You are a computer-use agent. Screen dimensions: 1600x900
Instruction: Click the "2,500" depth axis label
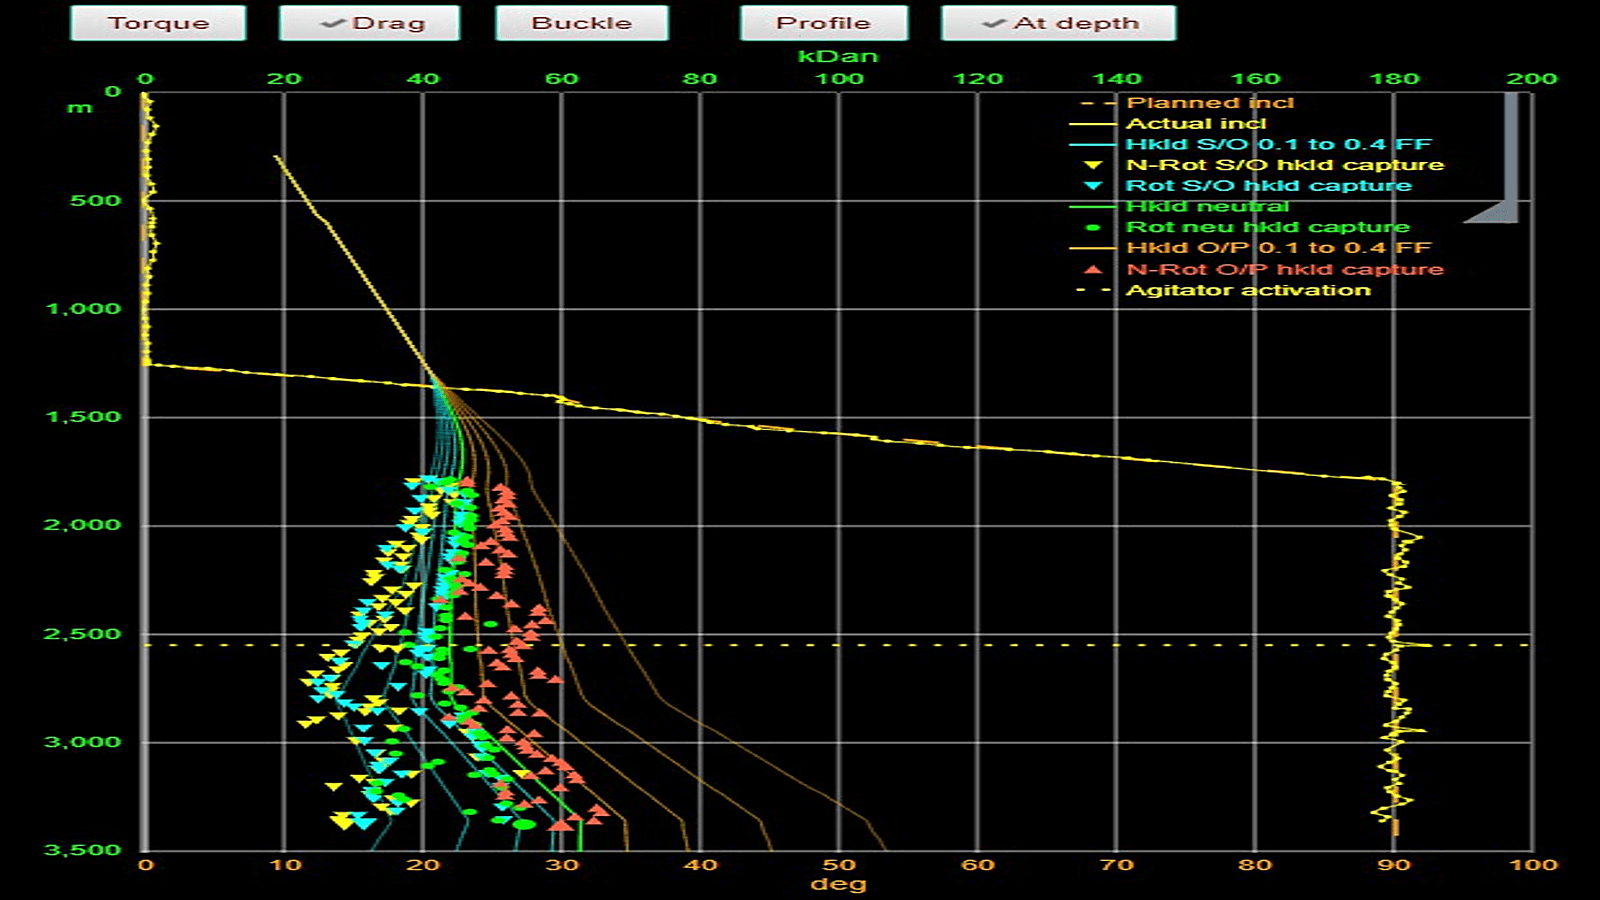[x=82, y=634]
